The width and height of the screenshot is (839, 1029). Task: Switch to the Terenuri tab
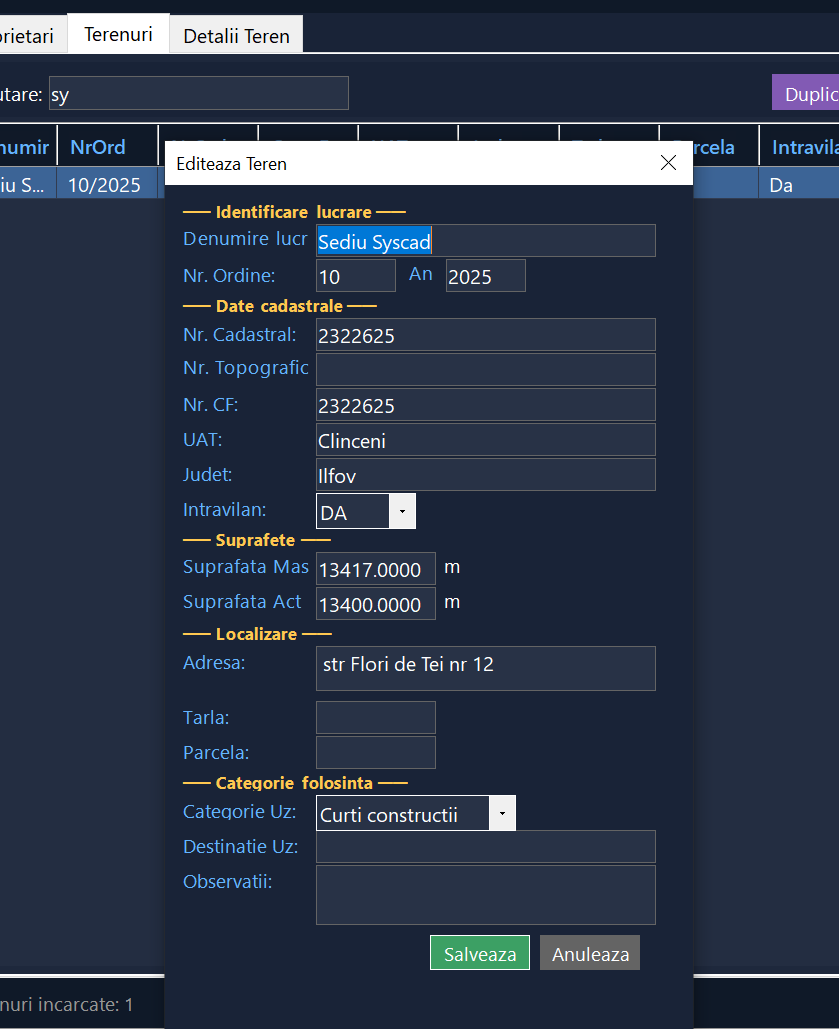(118, 35)
